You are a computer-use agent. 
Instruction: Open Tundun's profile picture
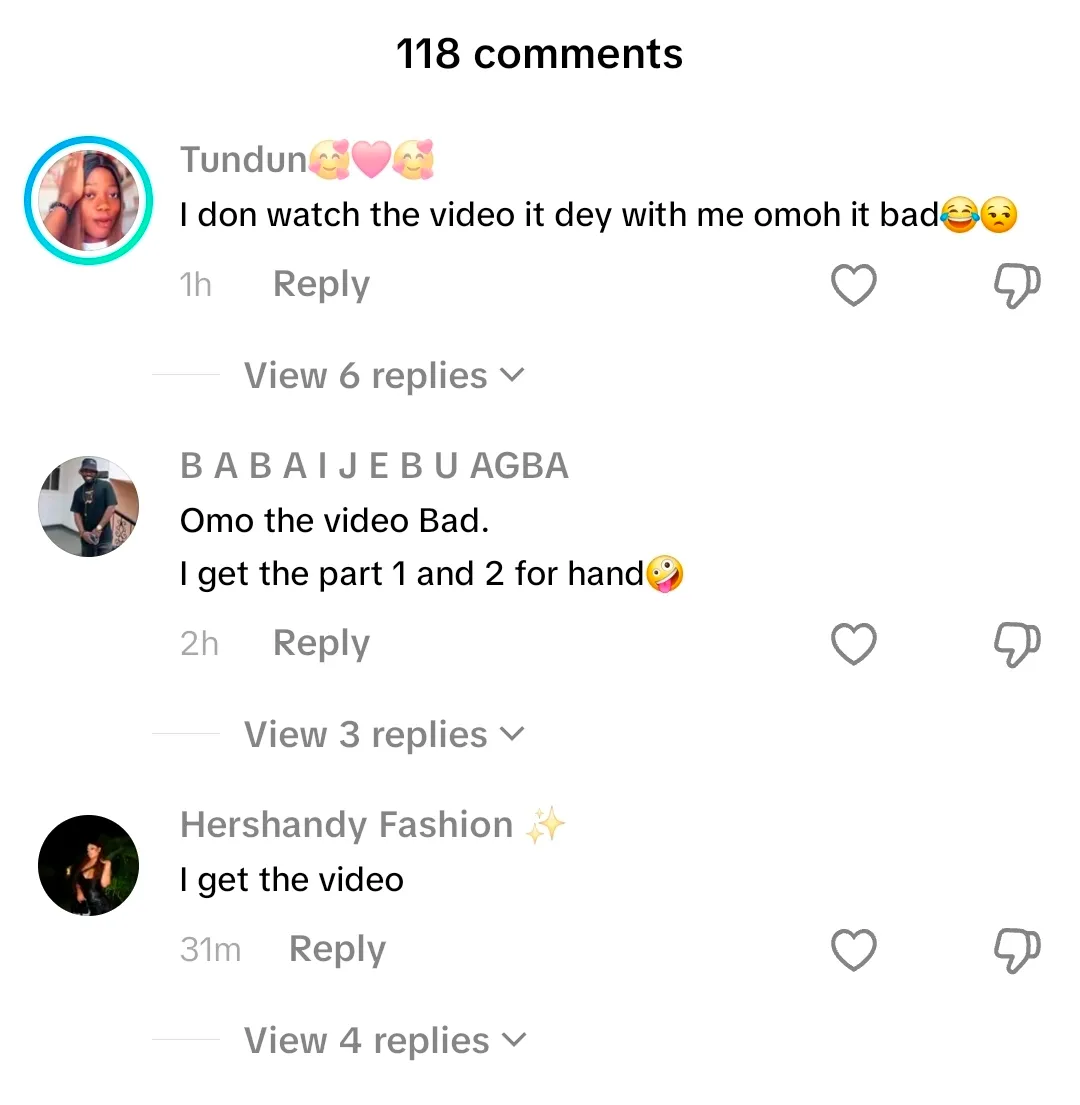pos(88,200)
